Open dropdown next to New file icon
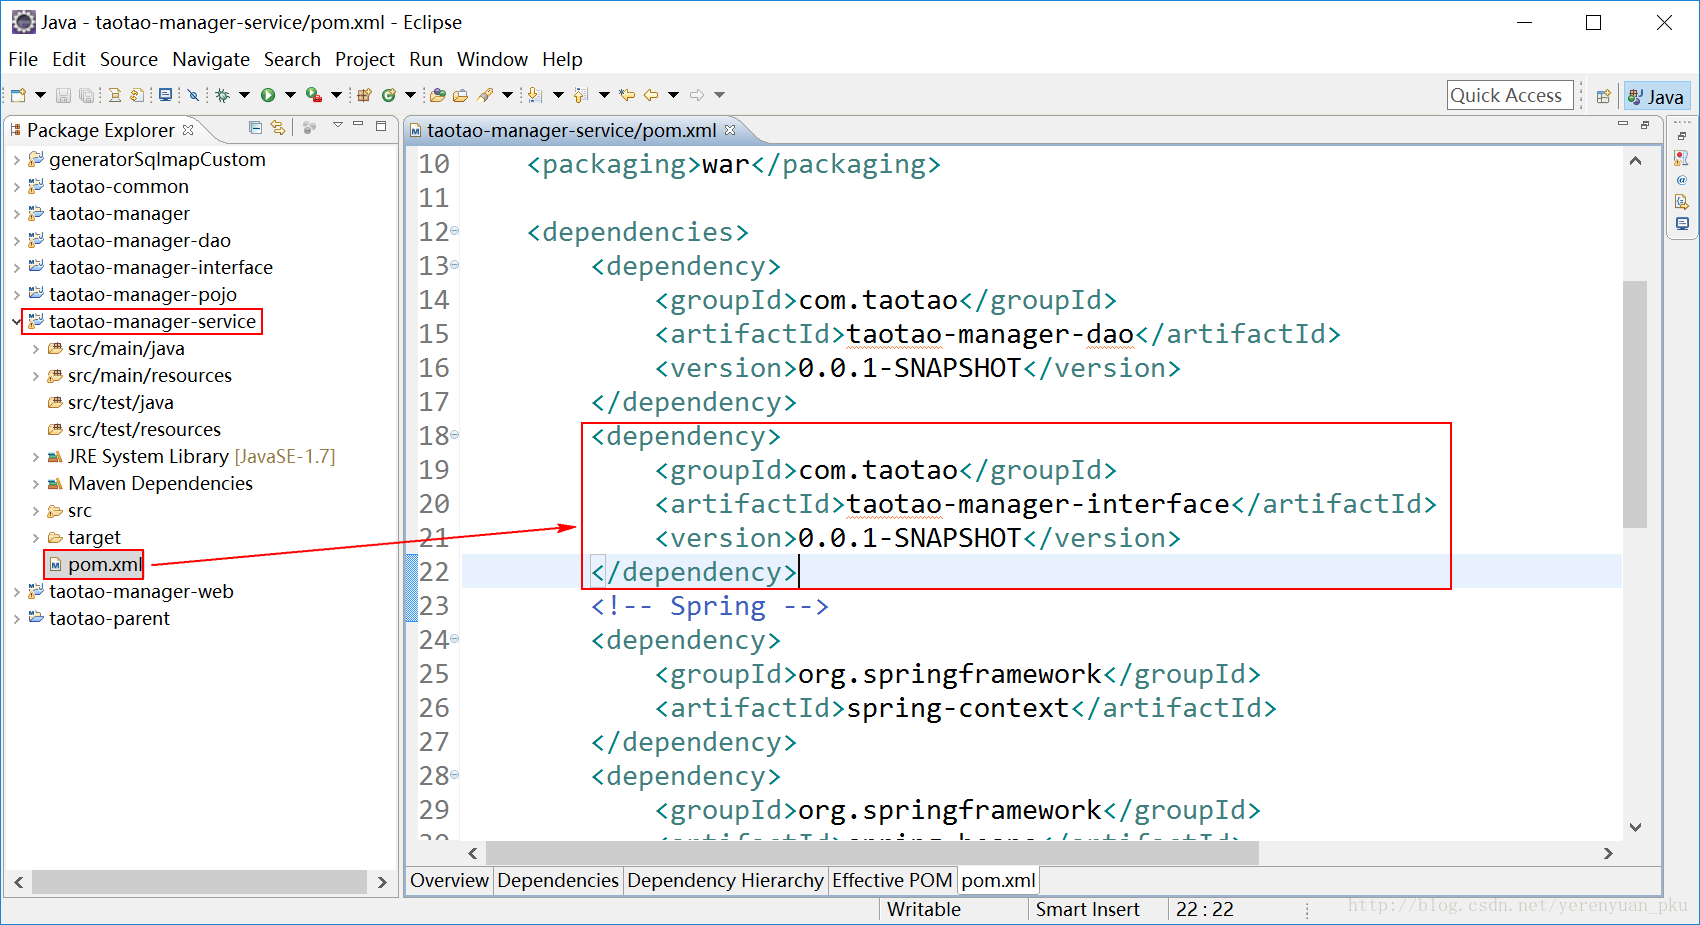Image resolution: width=1700 pixels, height=925 pixels. pyautogui.click(x=40, y=95)
